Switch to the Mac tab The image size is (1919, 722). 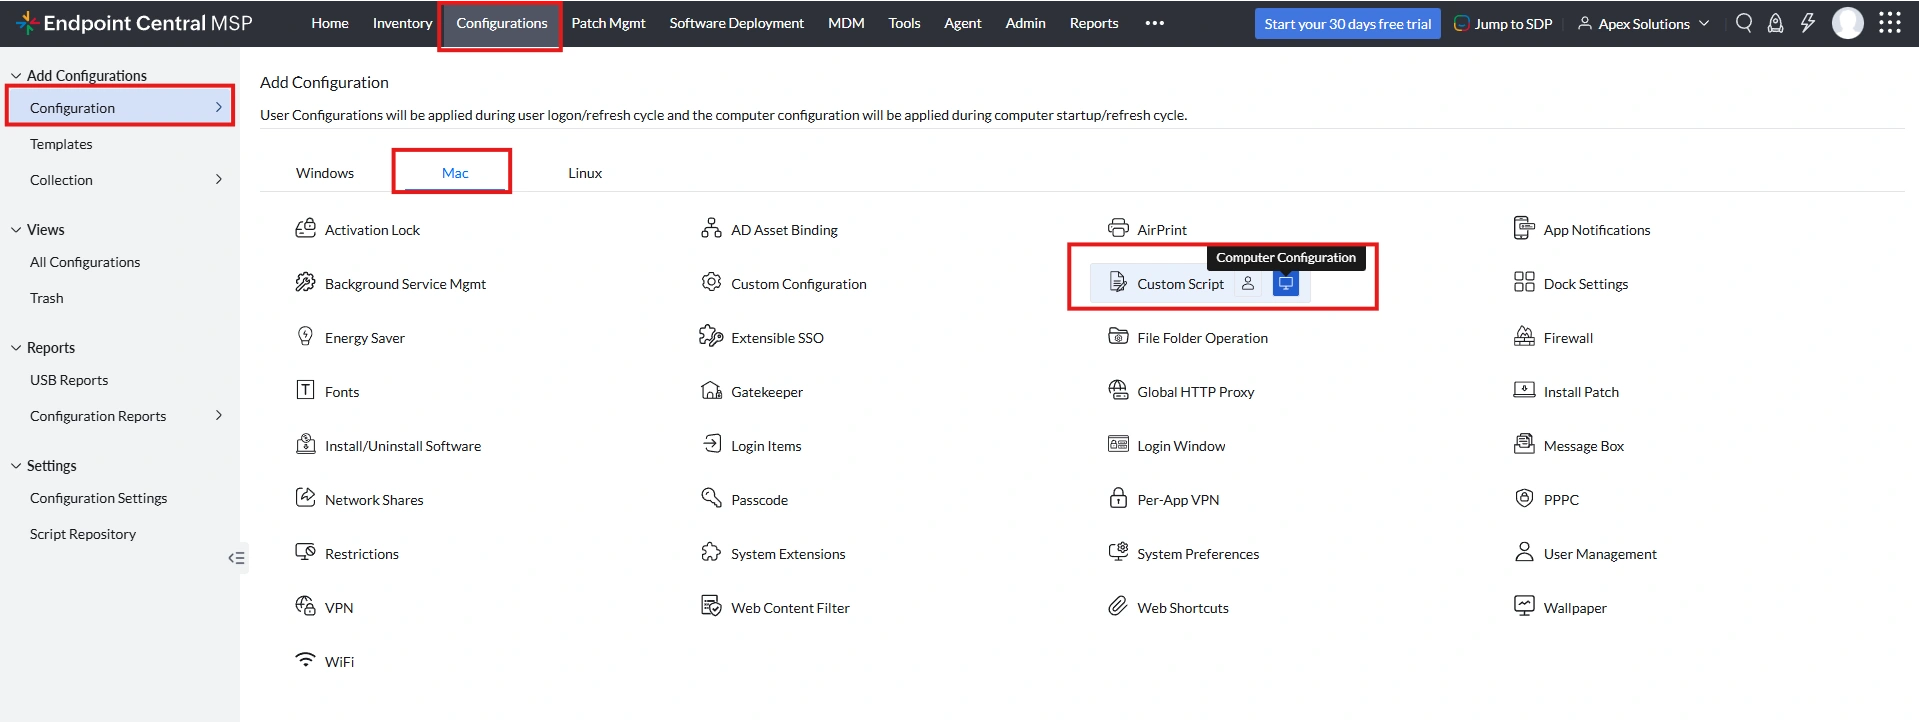(455, 173)
